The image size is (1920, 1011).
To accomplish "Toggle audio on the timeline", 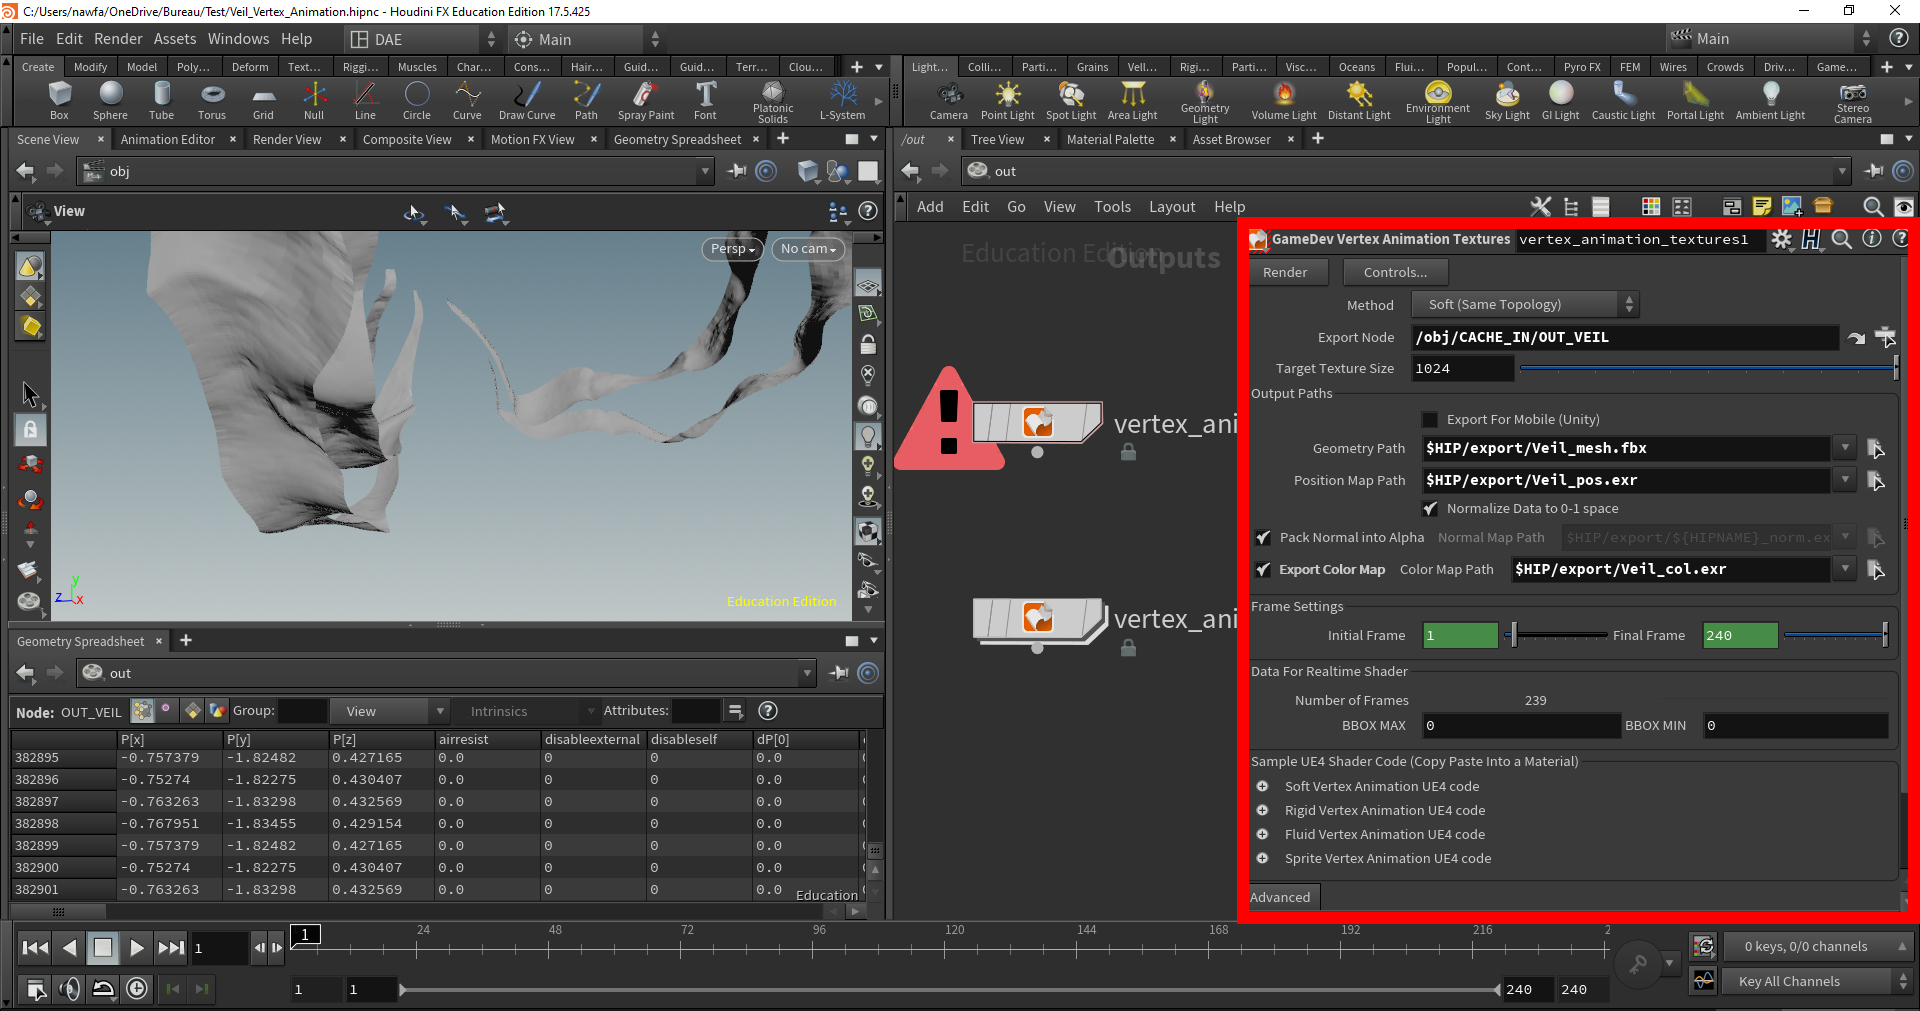I will tap(69, 989).
